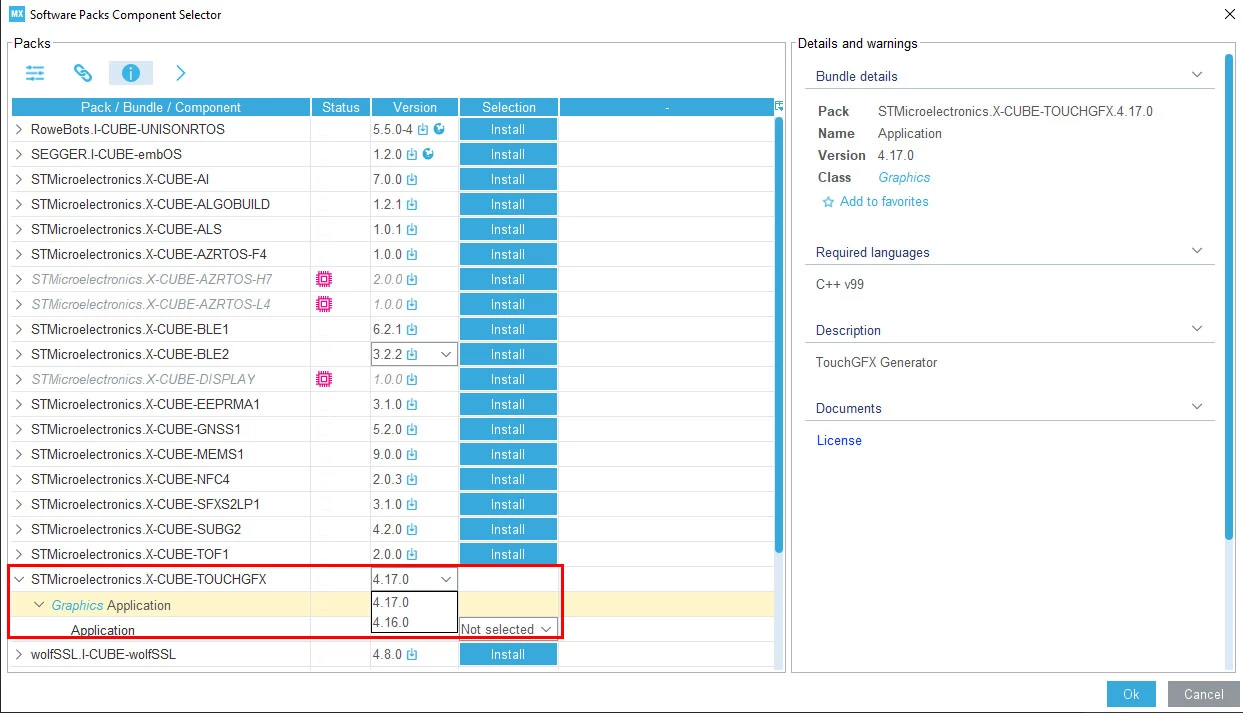Click the details panel vertical scrollbar

coord(1229,298)
